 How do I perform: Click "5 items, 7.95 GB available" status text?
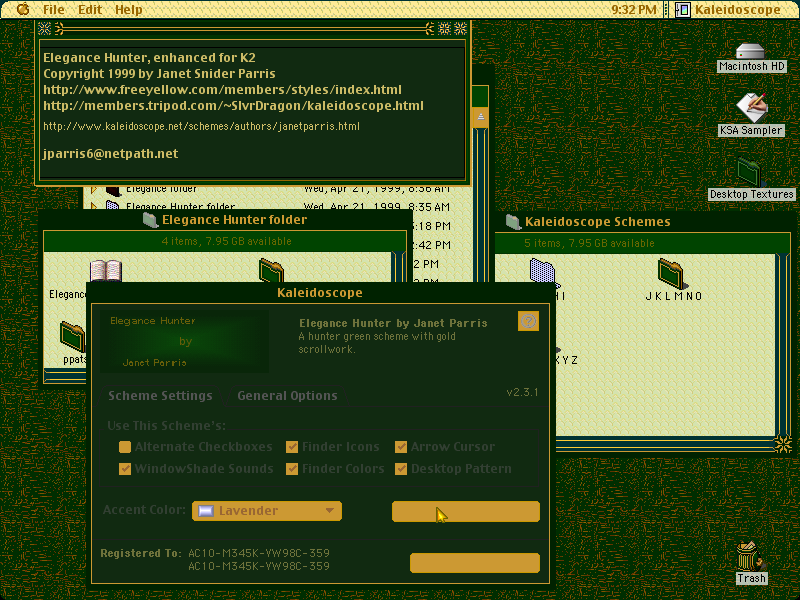(x=589, y=243)
